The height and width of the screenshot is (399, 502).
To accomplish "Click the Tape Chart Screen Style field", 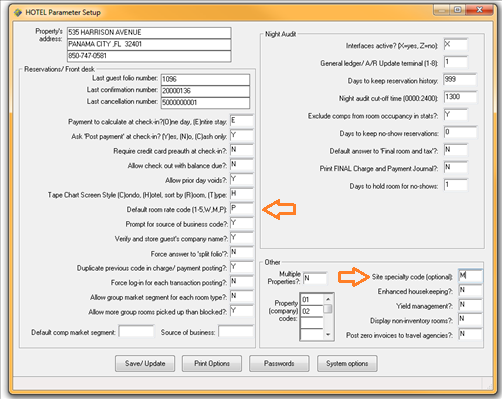I will click(242, 194).
